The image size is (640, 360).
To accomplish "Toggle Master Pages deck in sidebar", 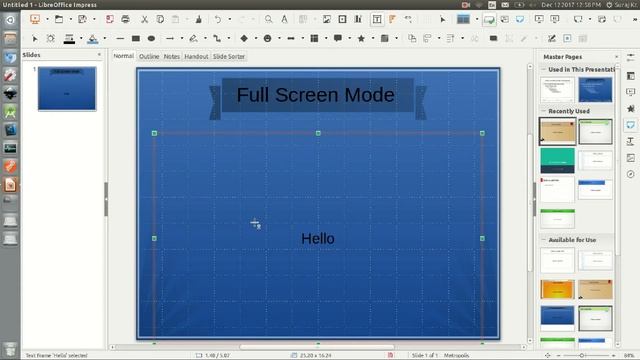I will tap(631, 125).
